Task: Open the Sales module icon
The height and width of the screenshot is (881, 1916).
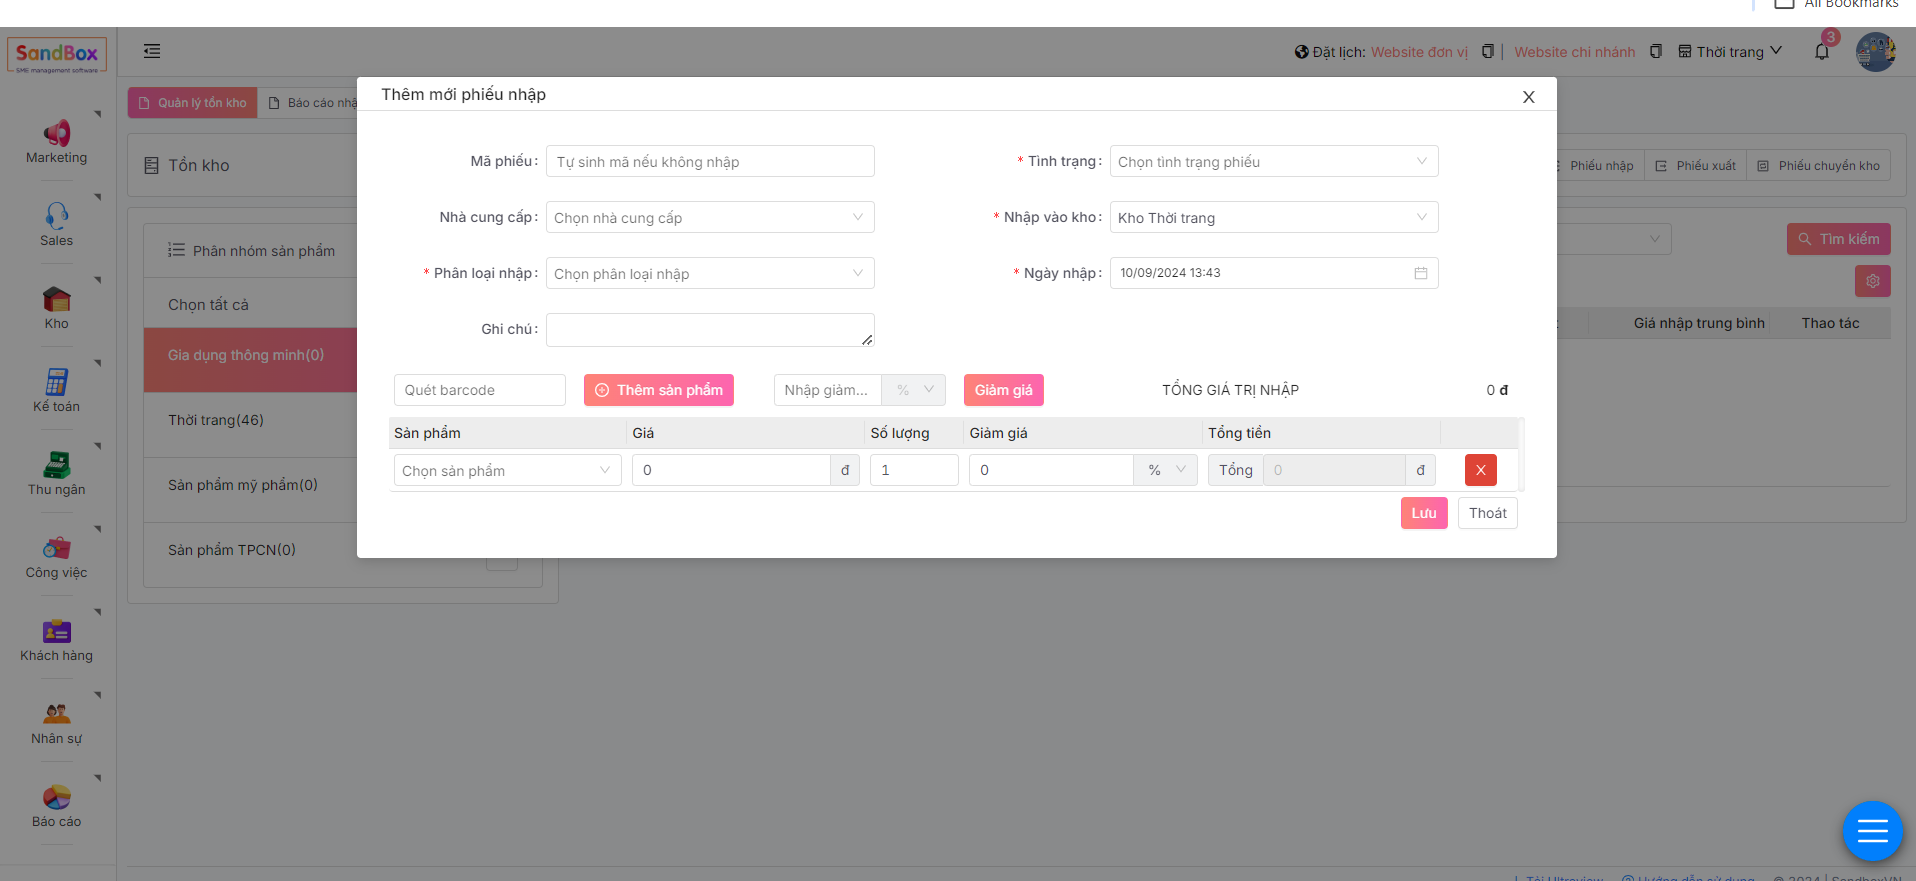Action: 56,216
